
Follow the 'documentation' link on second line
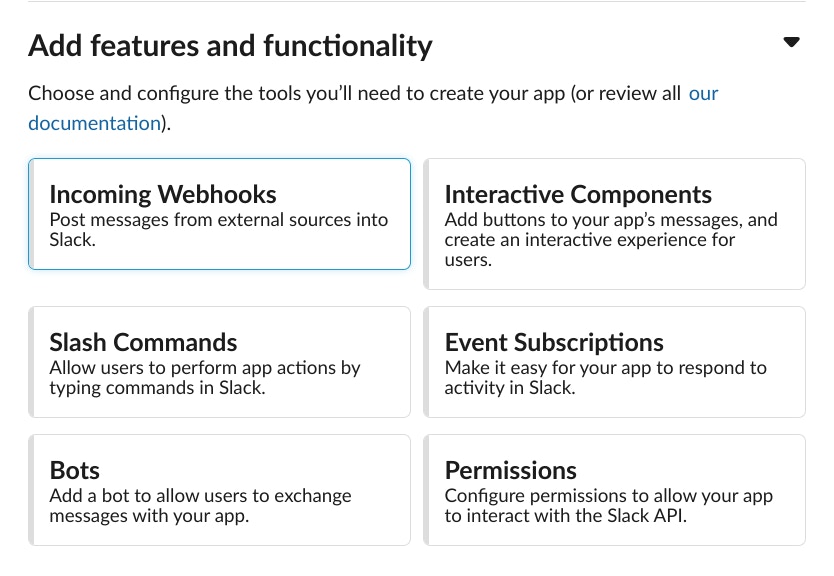94,123
